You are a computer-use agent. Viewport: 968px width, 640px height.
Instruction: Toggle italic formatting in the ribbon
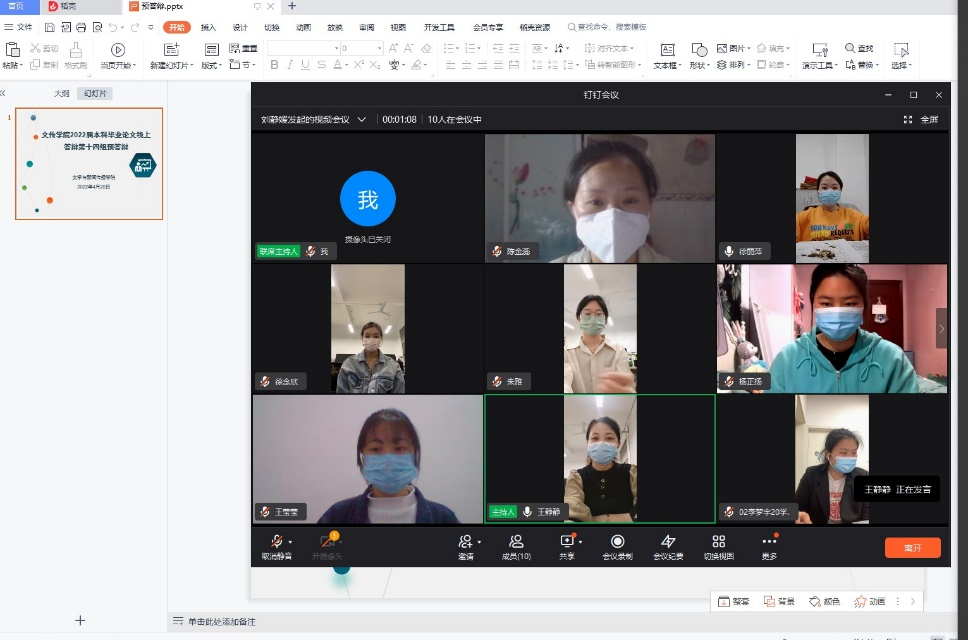click(x=290, y=65)
